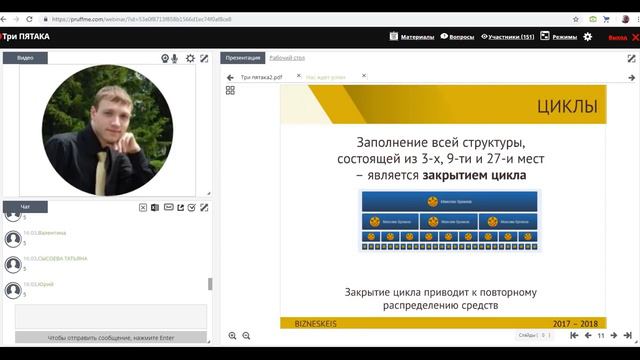
Task: Click the webcam icon in video panel
Action: pyautogui.click(x=165, y=59)
